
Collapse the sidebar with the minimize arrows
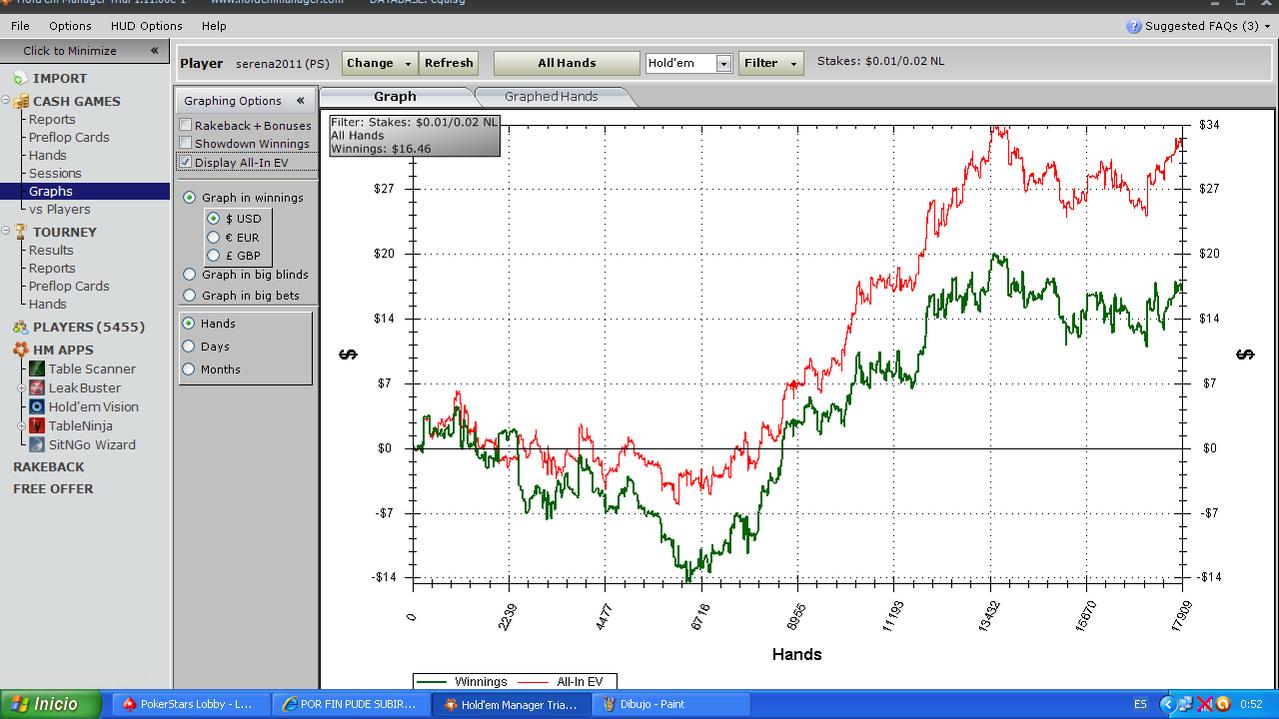pyautogui.click(x=154, y=51)
